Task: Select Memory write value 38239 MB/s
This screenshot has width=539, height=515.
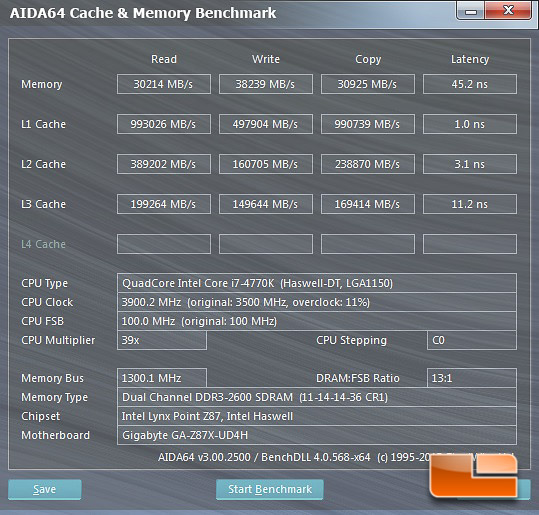Action: (x=266, y=84)
